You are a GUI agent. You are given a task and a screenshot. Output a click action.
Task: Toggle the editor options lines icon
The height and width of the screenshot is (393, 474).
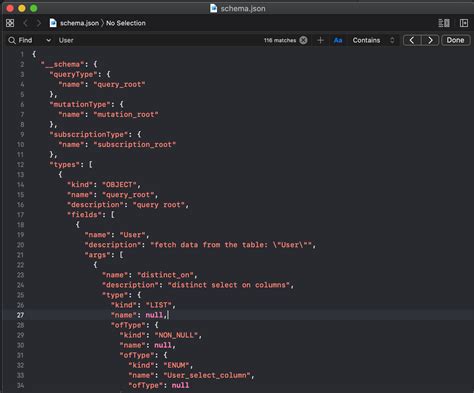pos(444,23)
